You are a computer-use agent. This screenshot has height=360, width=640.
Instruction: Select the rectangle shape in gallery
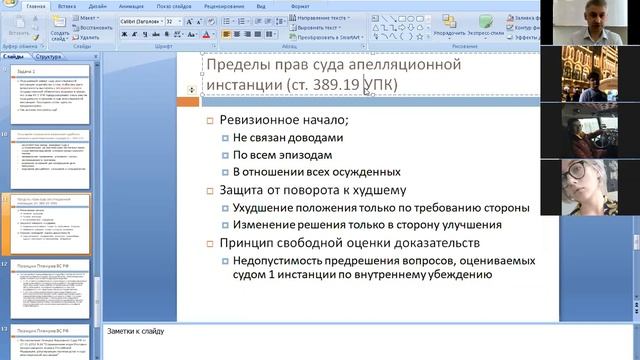(x=402, y=18)
